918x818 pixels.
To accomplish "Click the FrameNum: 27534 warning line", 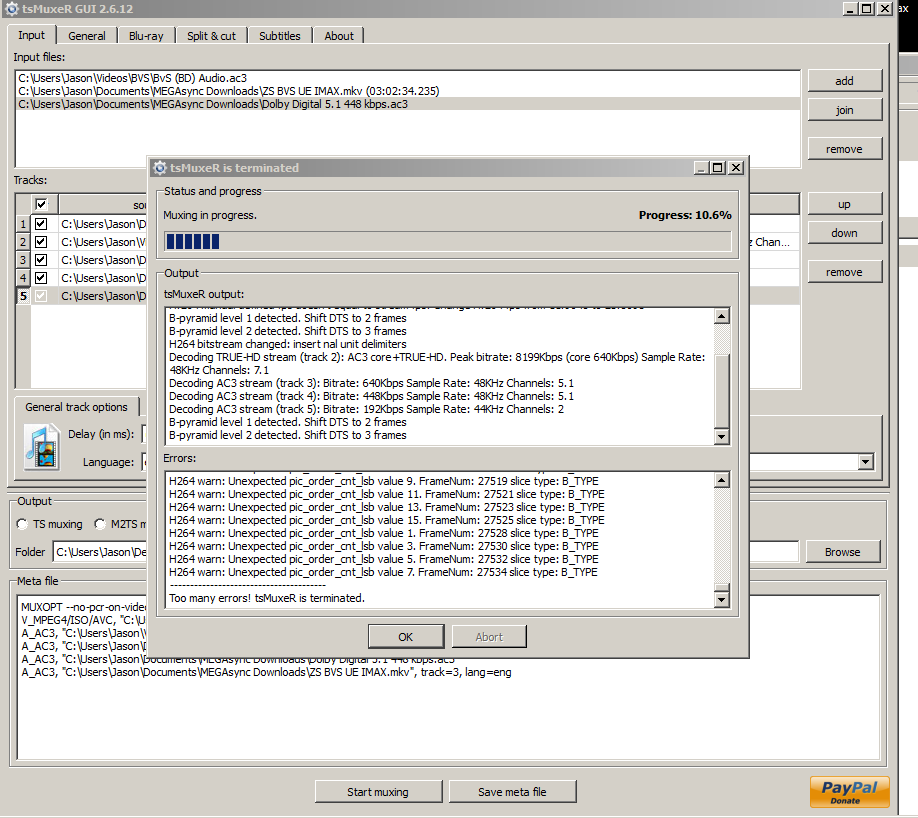I will point(383,572).
